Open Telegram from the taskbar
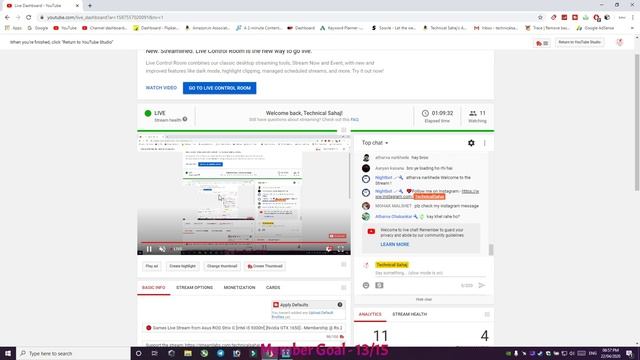This screenshot has width=640, height=360. coord(220,353)
